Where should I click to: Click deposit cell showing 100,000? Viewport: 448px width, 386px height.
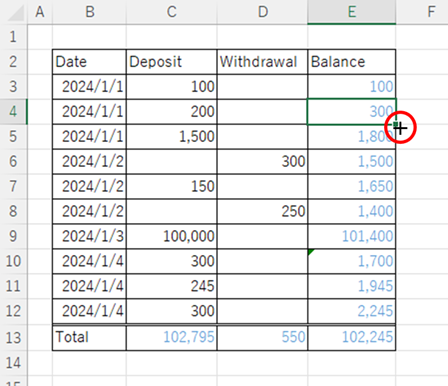172,236
